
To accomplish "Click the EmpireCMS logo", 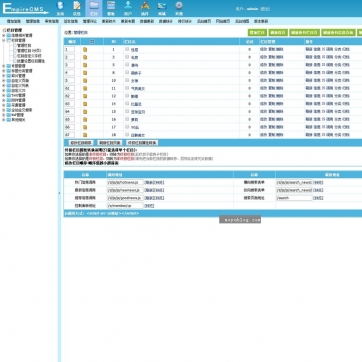I will (x=26, y=8).
